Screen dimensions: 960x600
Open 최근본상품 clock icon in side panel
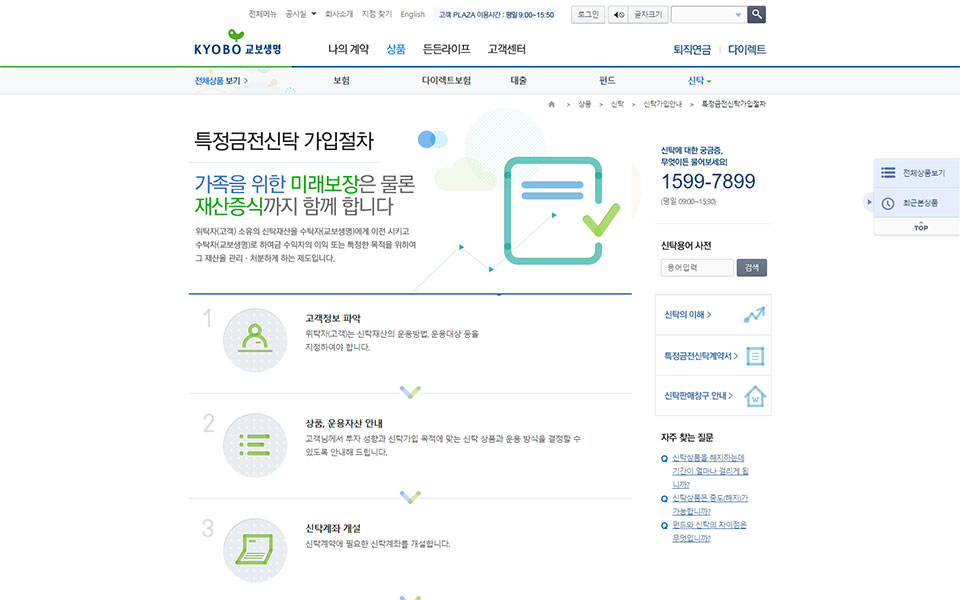pos(888,203)
